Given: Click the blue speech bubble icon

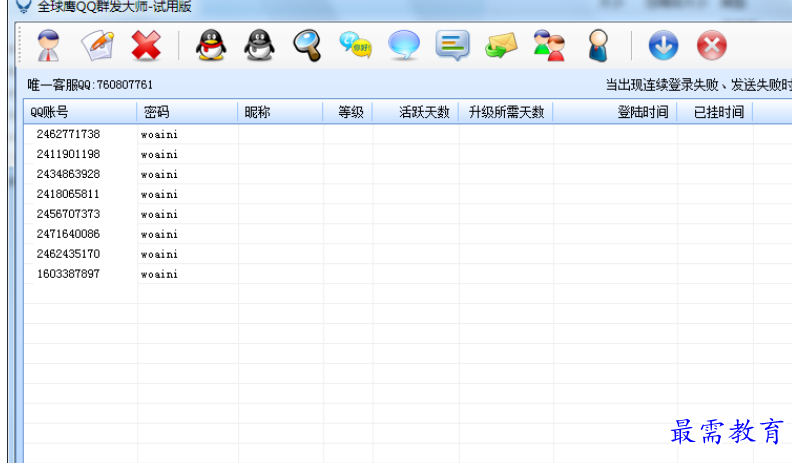Looking at the screenshot, I should (404, 45).
